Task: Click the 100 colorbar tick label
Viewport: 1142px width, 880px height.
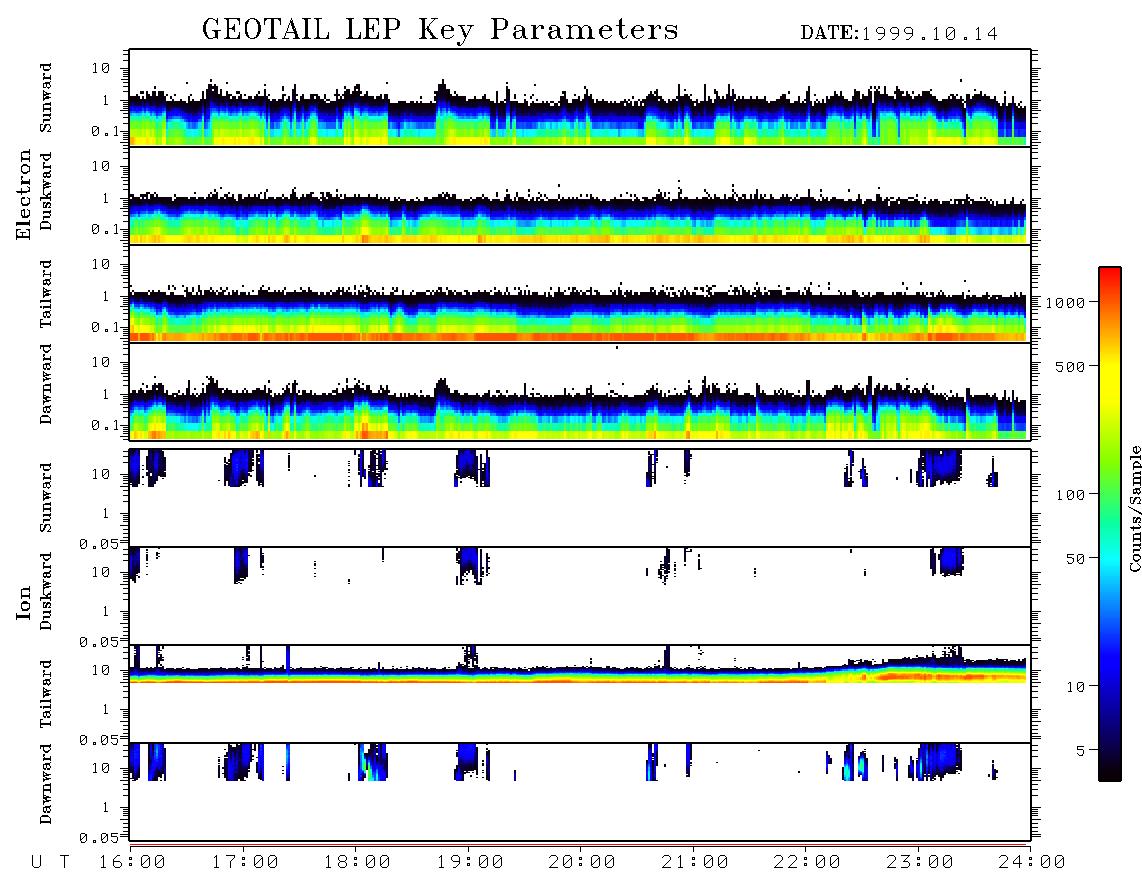Action: click(x=1070, y=495)
